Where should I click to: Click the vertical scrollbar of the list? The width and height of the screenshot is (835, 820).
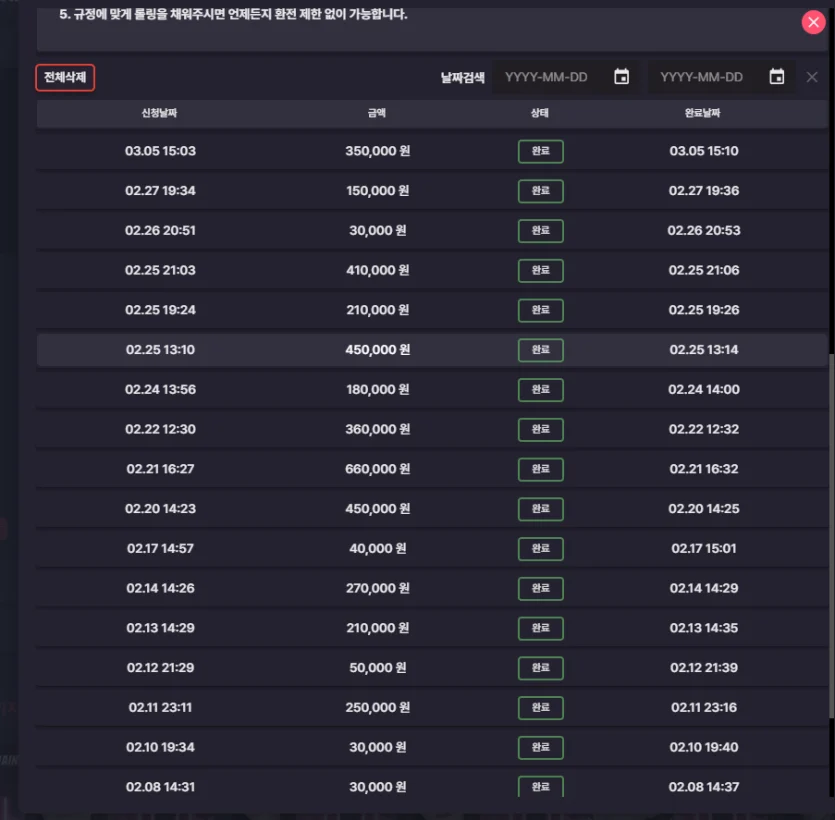click(831, 535)
